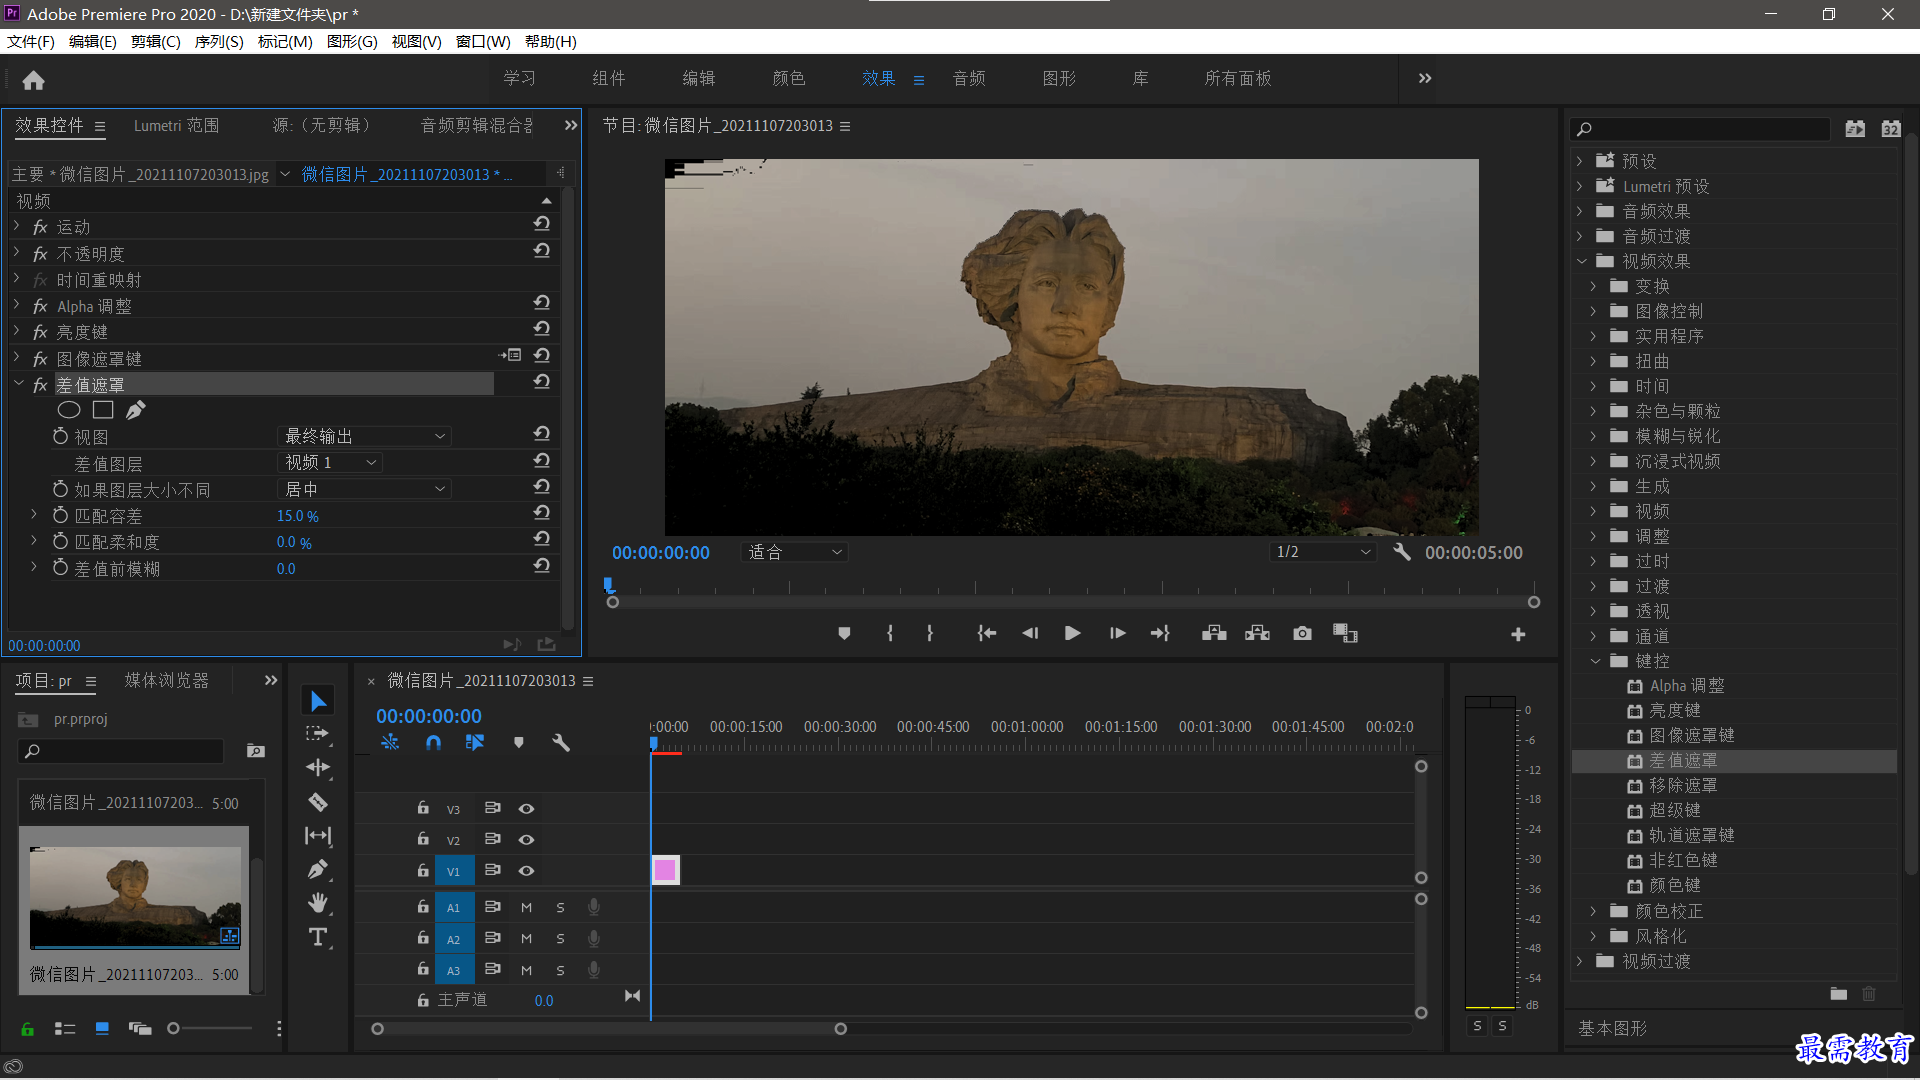The image size is (1920, 1080).
Task: Mark In point button
Action: point(889,633)
